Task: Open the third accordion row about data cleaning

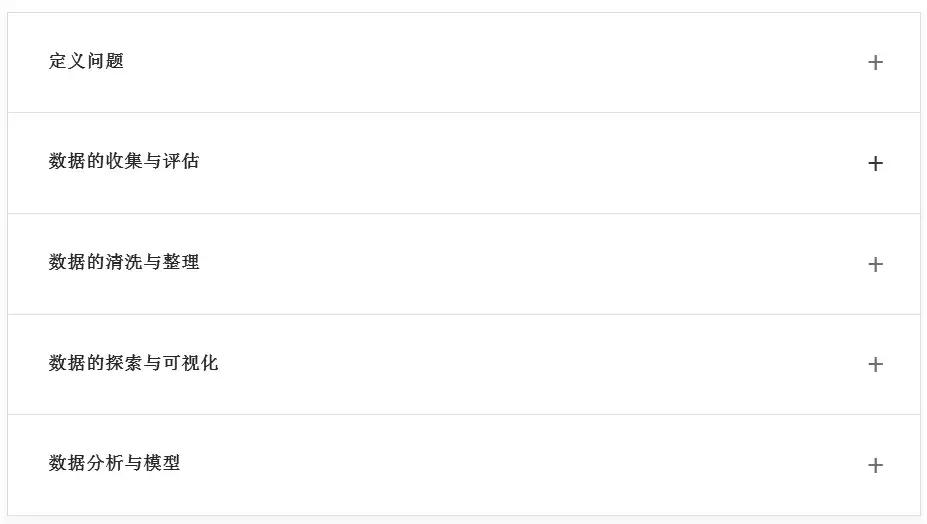Action: [x=463, y=263]
